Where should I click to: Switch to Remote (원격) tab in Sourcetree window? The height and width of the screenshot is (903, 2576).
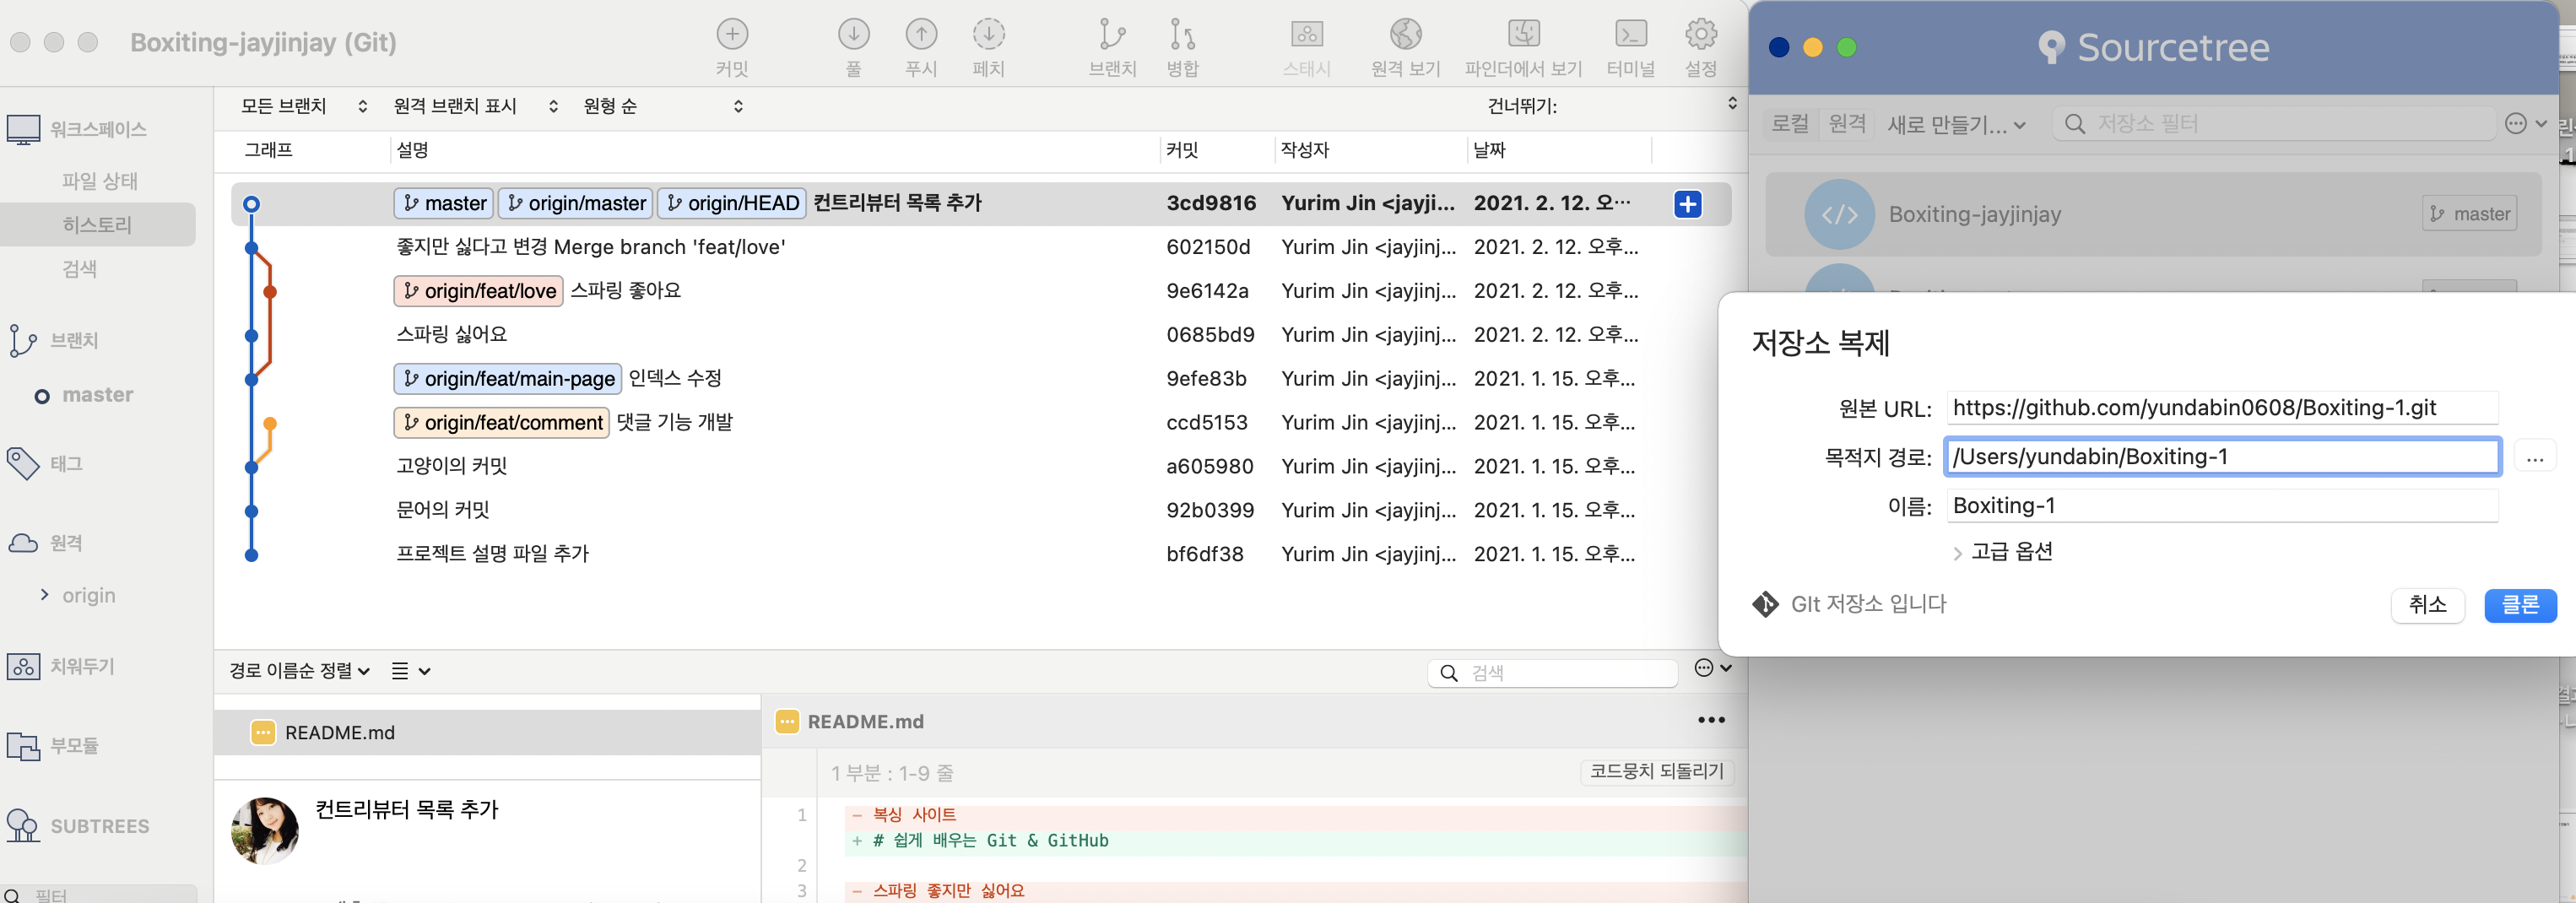coord(1847,124)
